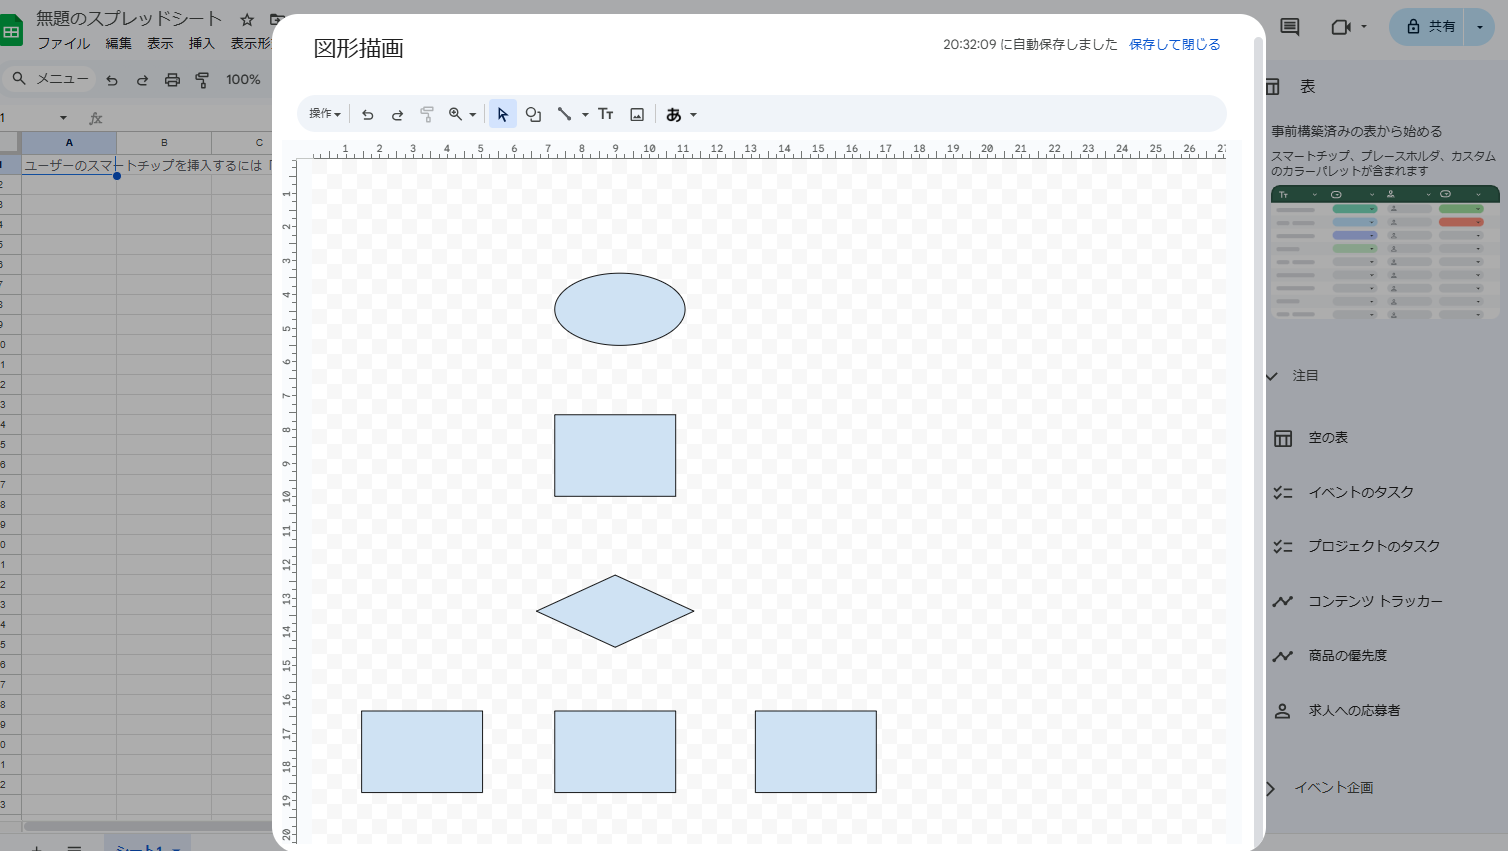Screen dimensions: 1508x851
Task: Expand the line tool dropdown arrow
Action: pos(585,115)
